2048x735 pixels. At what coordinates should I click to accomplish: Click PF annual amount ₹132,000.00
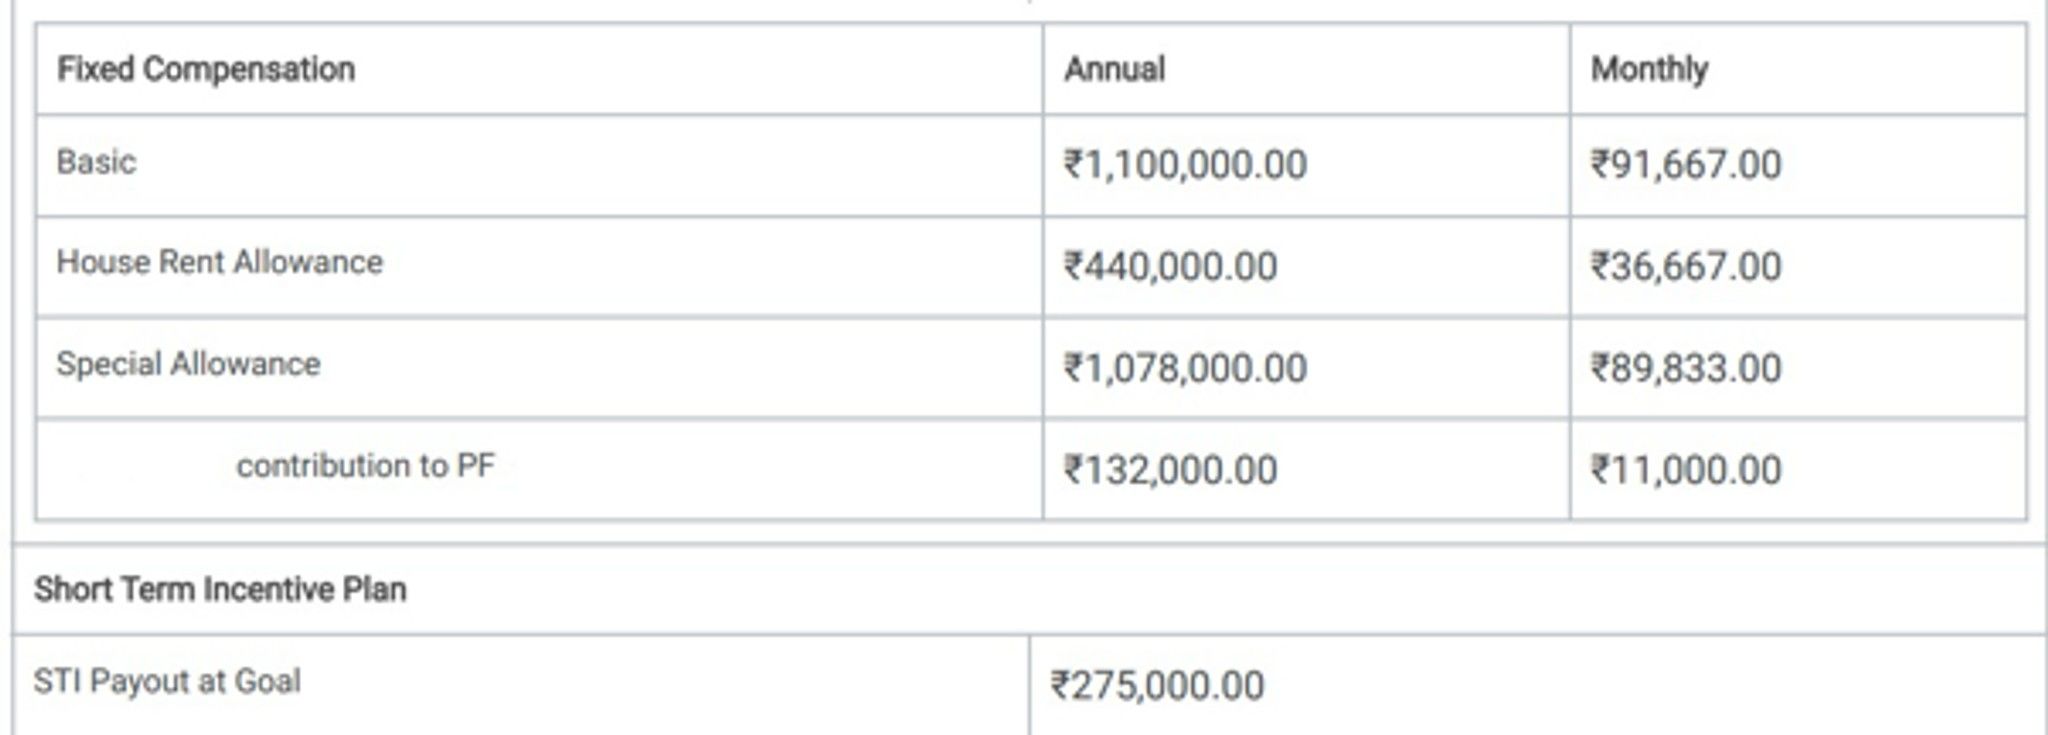point(1170,470)
